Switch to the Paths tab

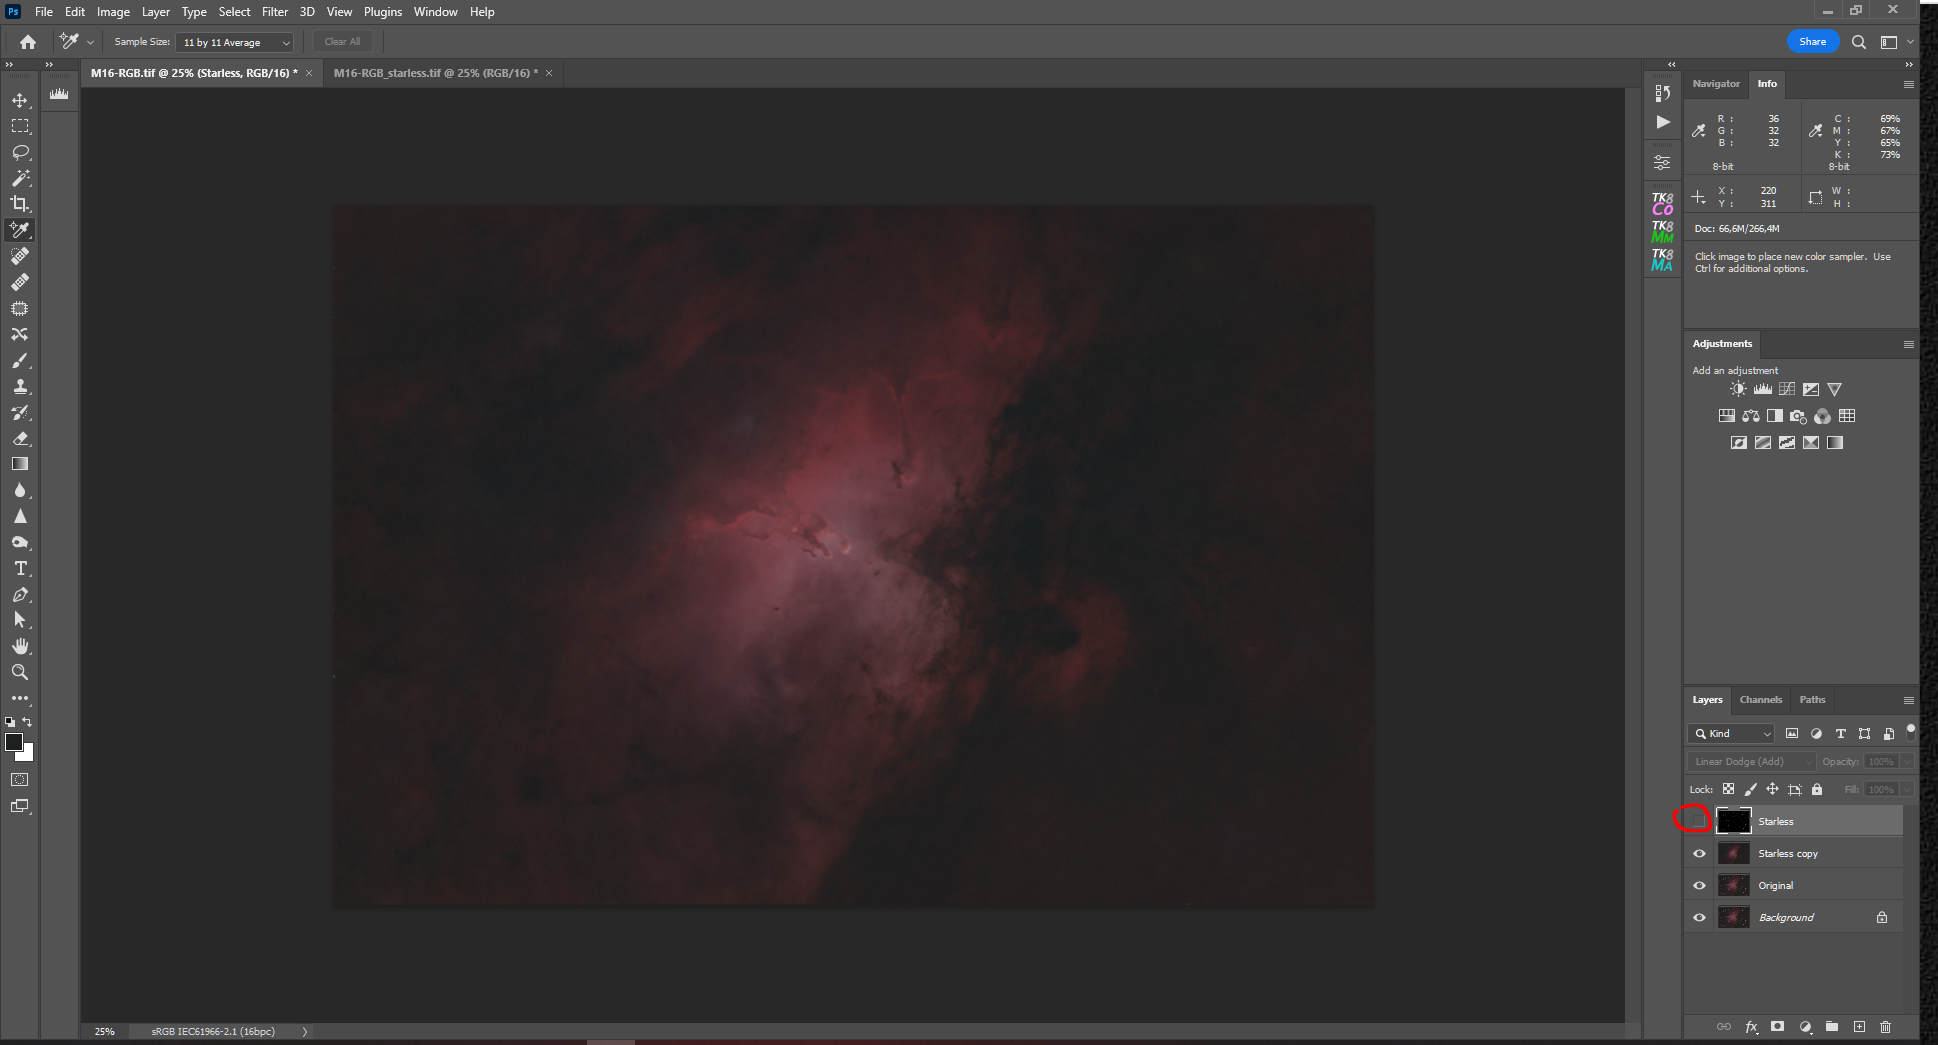1812,700
